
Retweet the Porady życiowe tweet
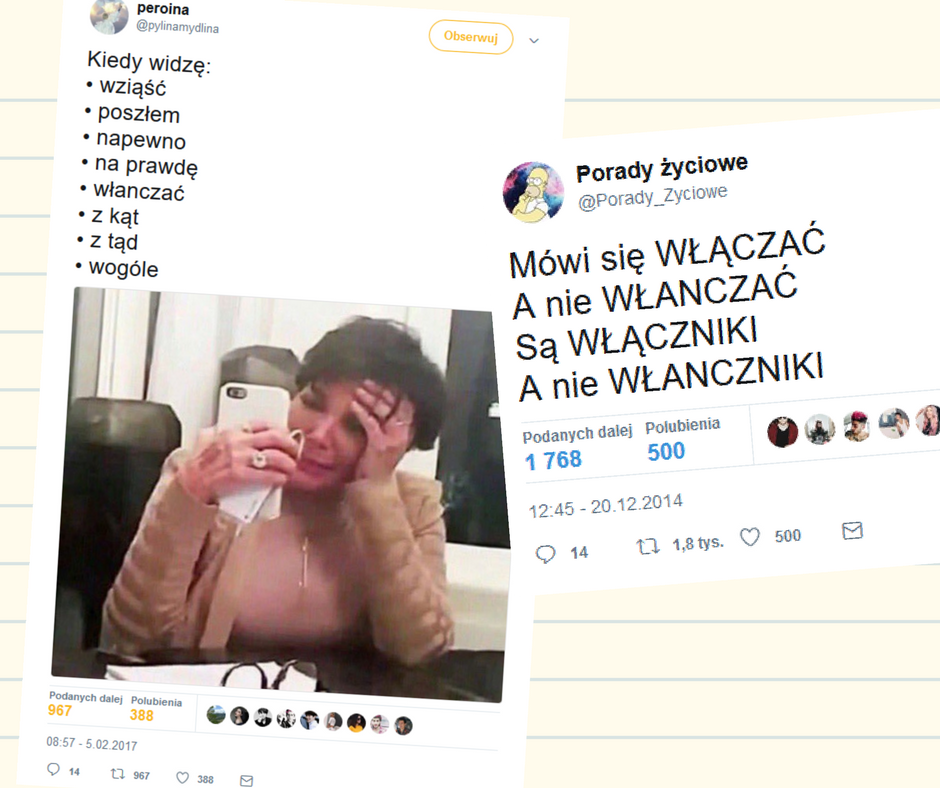coord(647,546)
